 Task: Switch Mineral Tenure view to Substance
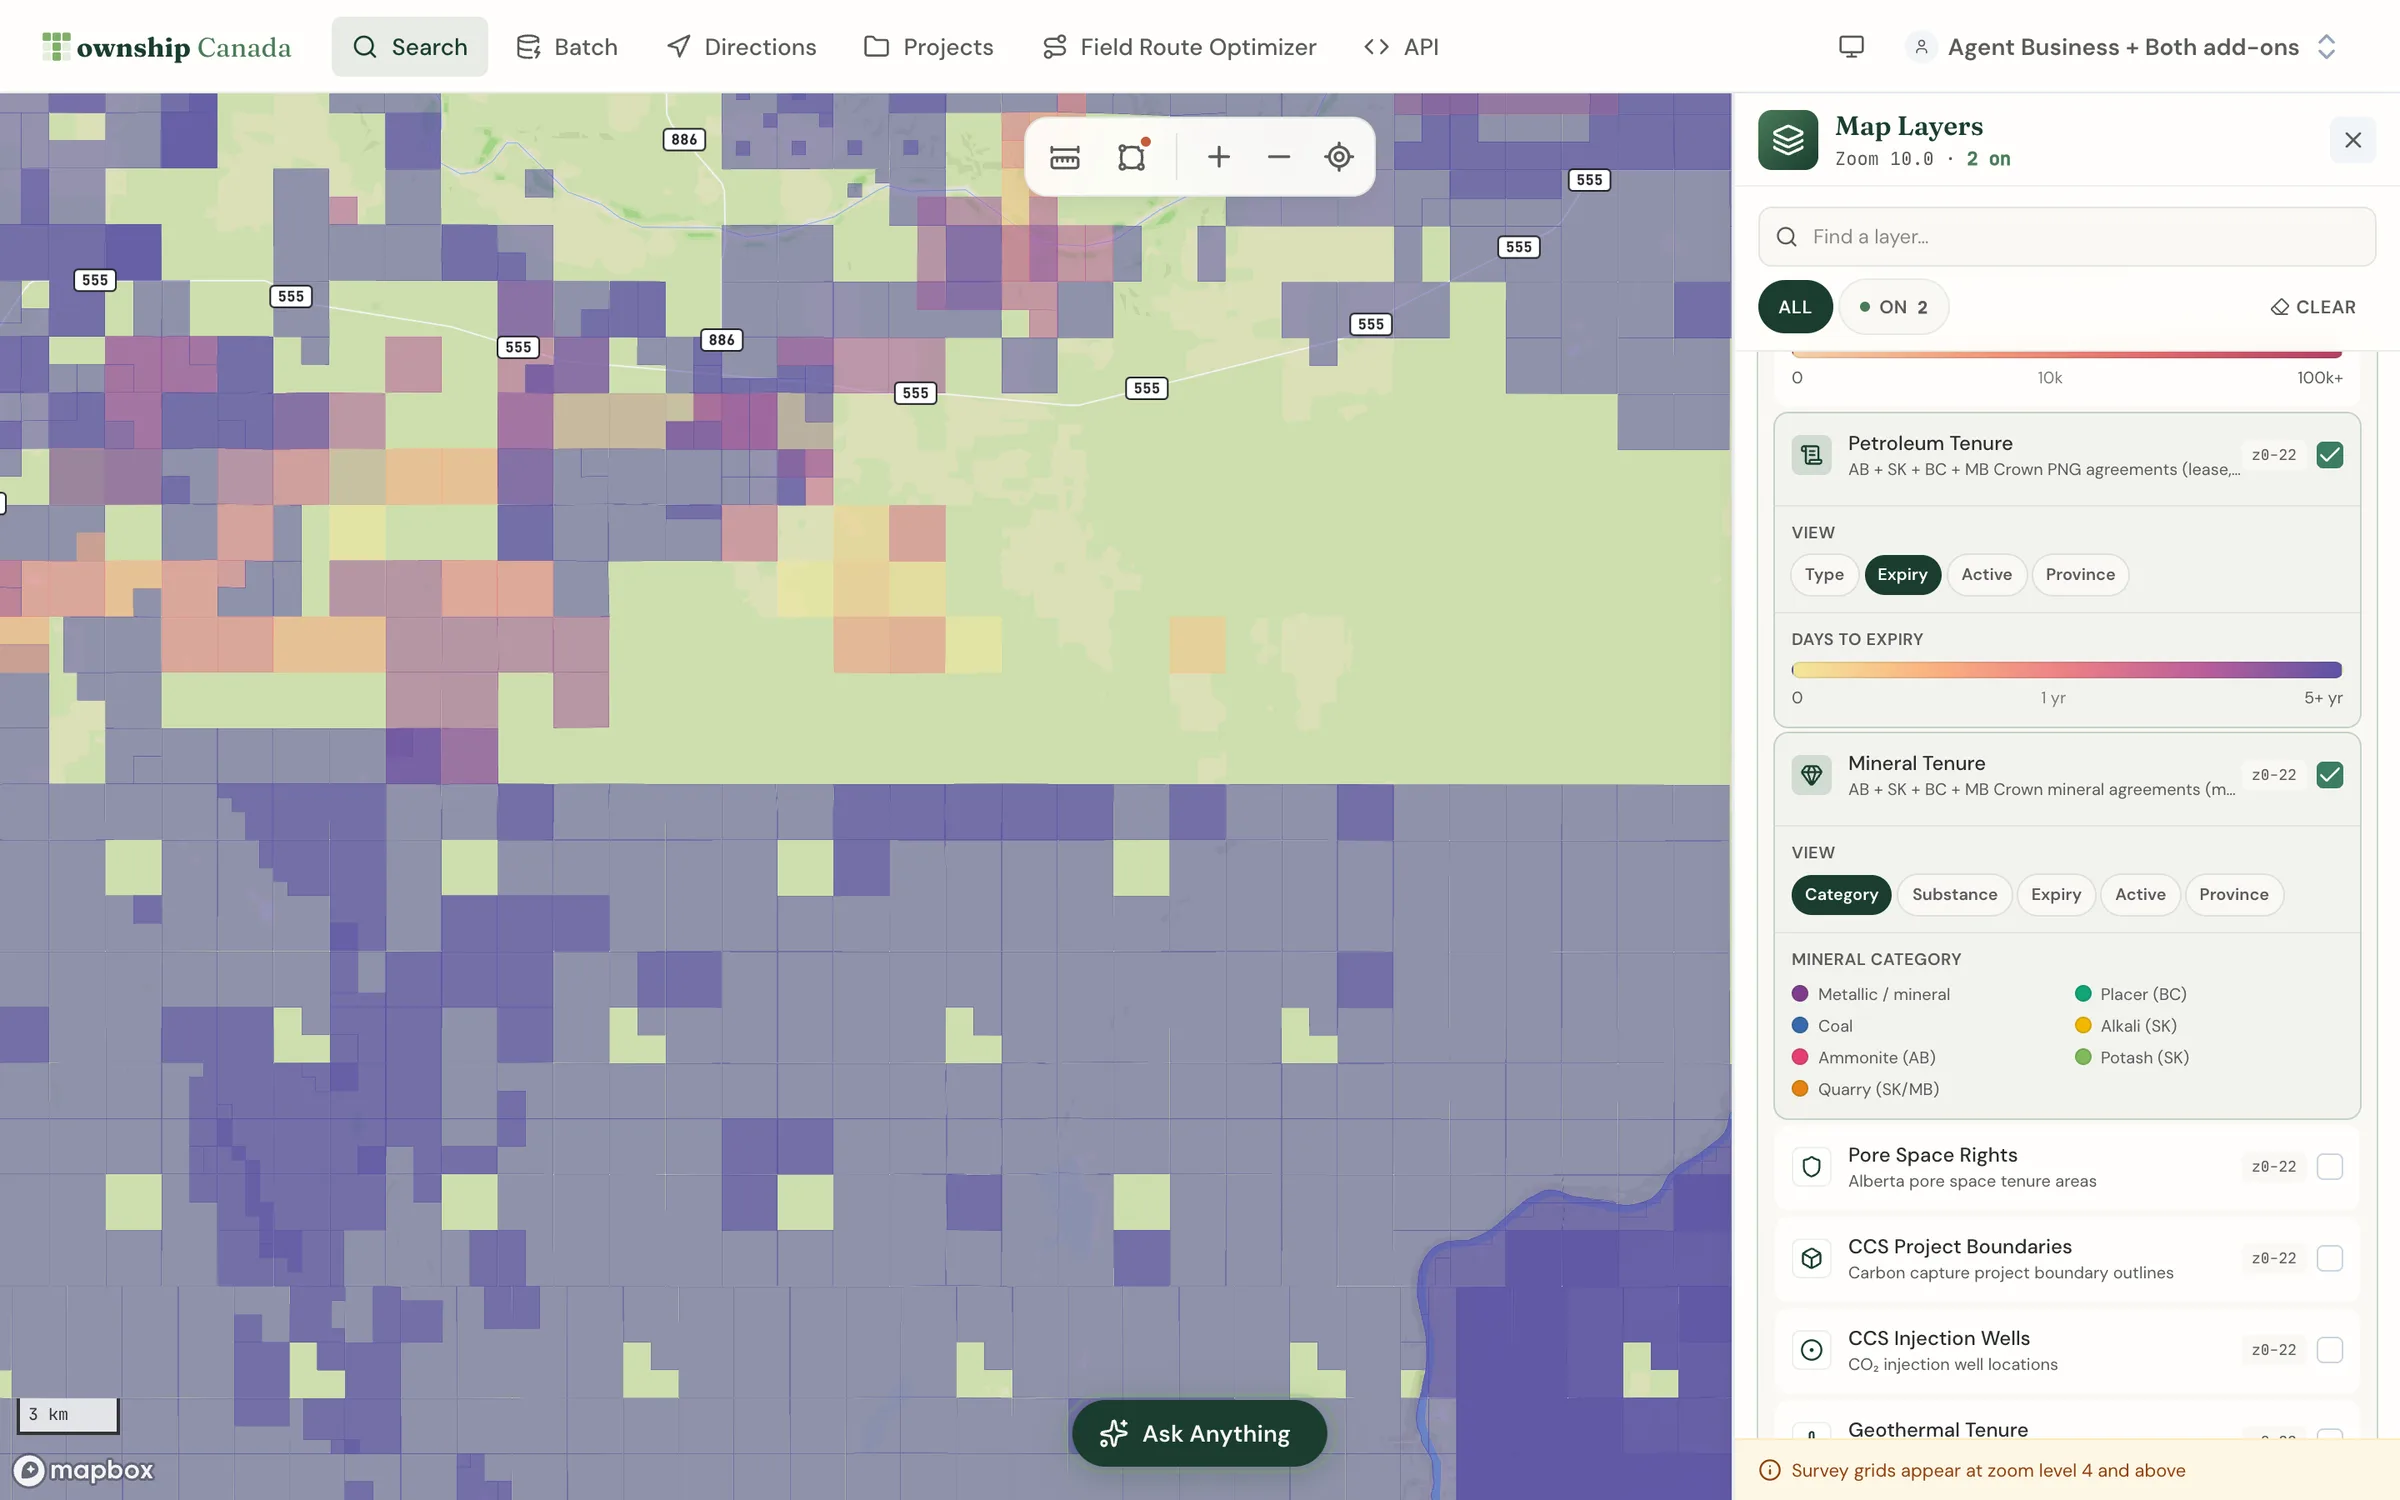[x=1954, y=895]
